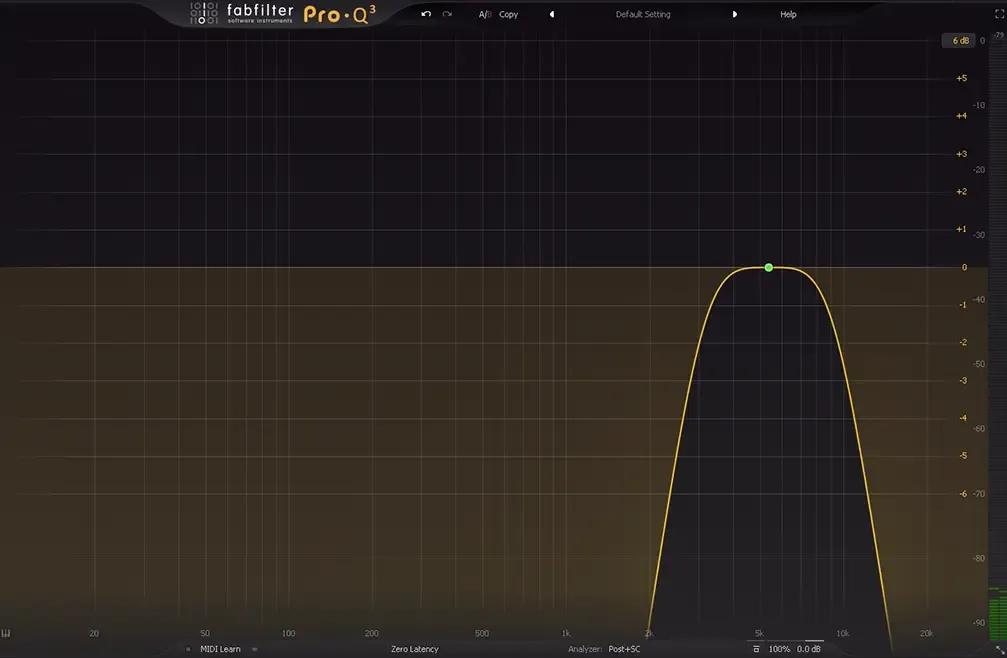The height and width of the screenshot is (658, 1007).
Task: Click the 1k frequency label
Action: 566,634
